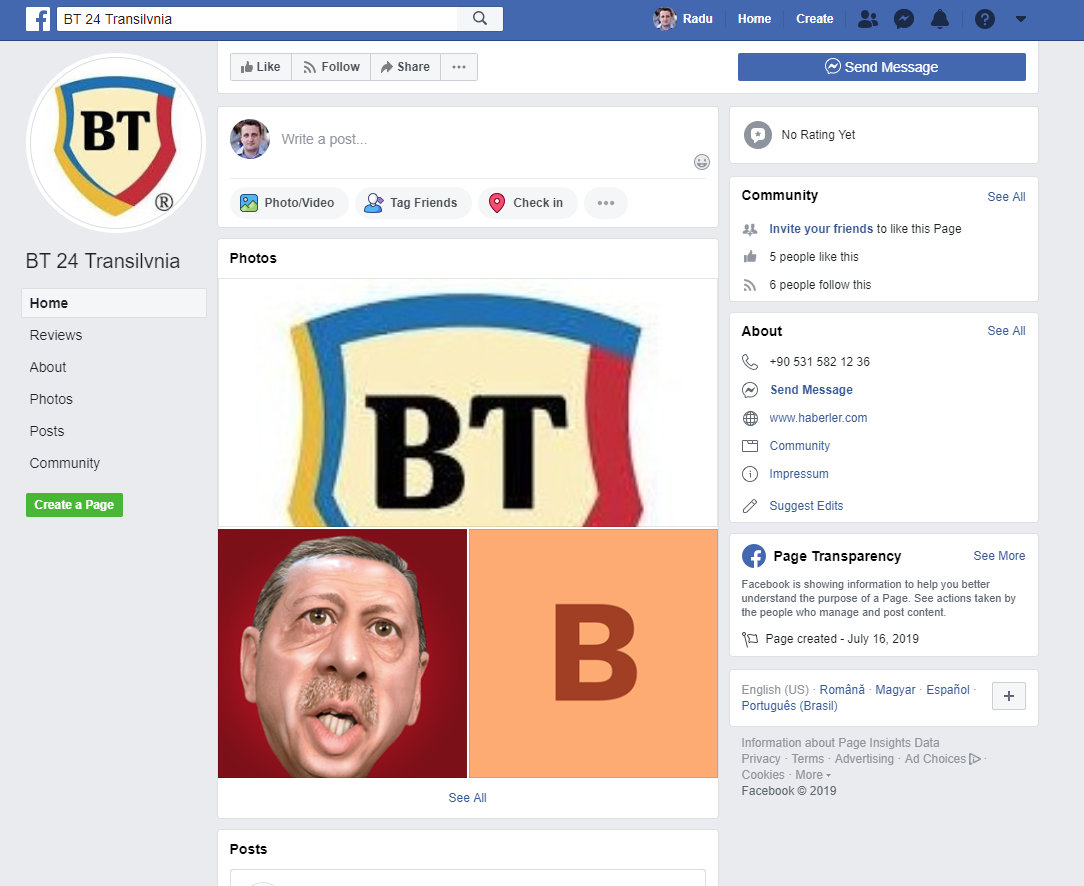Click See More in Page Transparency
This screenshot has width=1084, height=886.
click(1000, 556)
